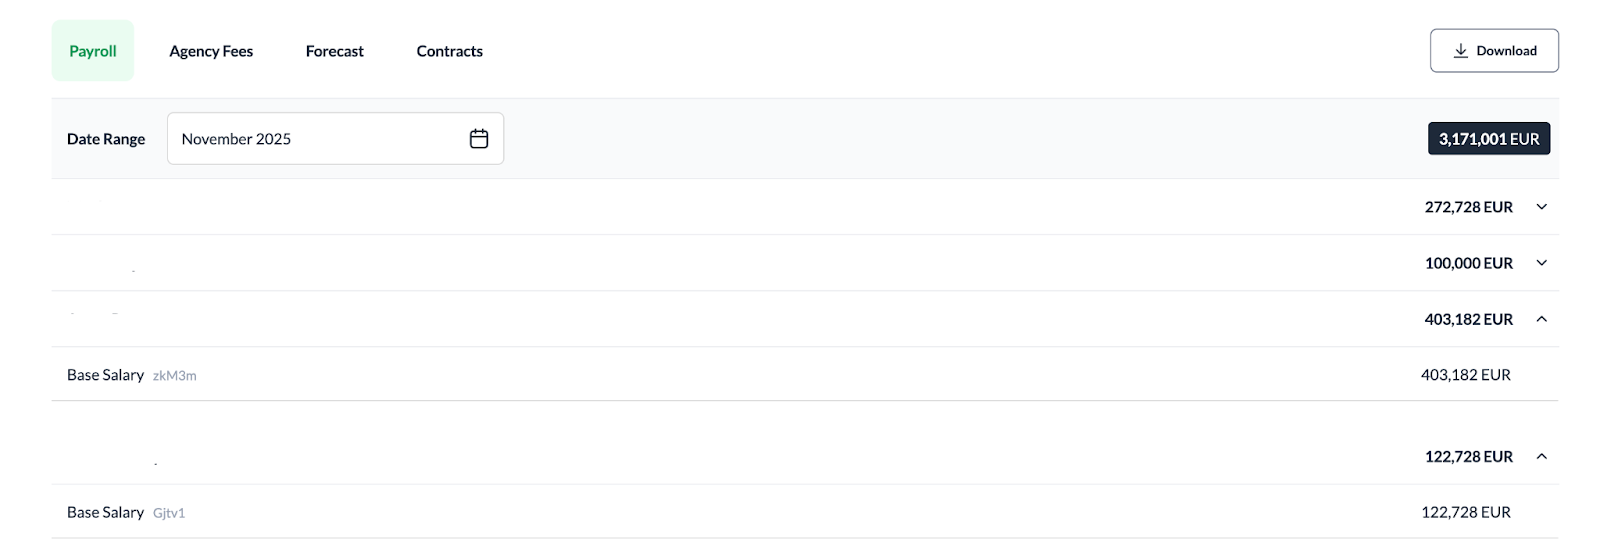1600x554 pixels.
Task: Collapse the 403,182 EUR payroll group
Action: point(1541,319)
